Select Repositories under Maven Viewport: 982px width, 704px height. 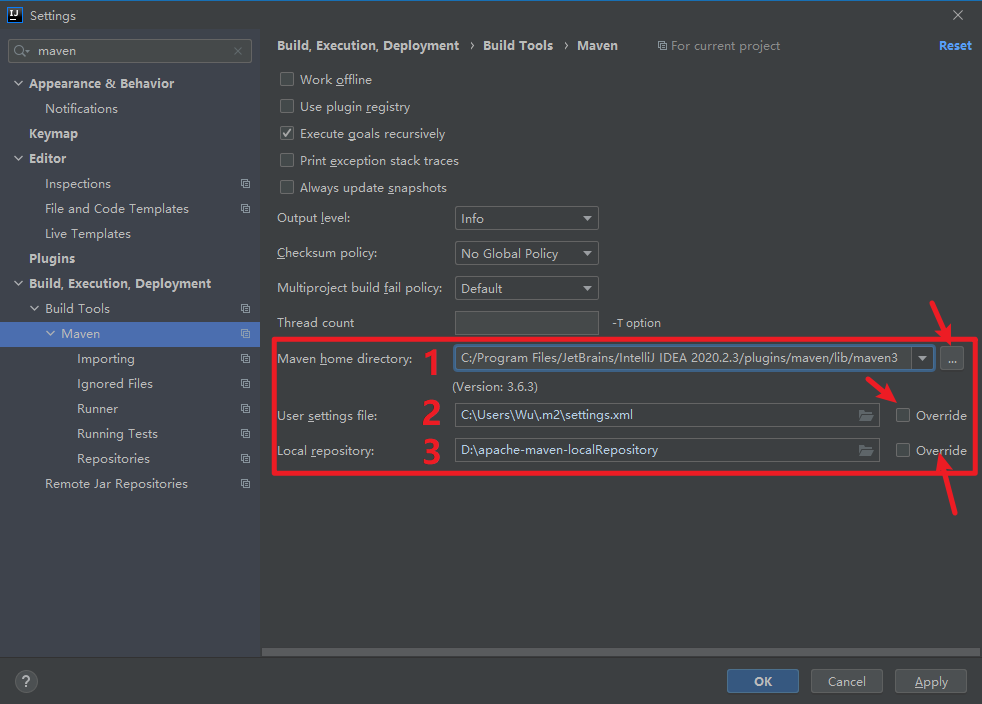point(113,459)
